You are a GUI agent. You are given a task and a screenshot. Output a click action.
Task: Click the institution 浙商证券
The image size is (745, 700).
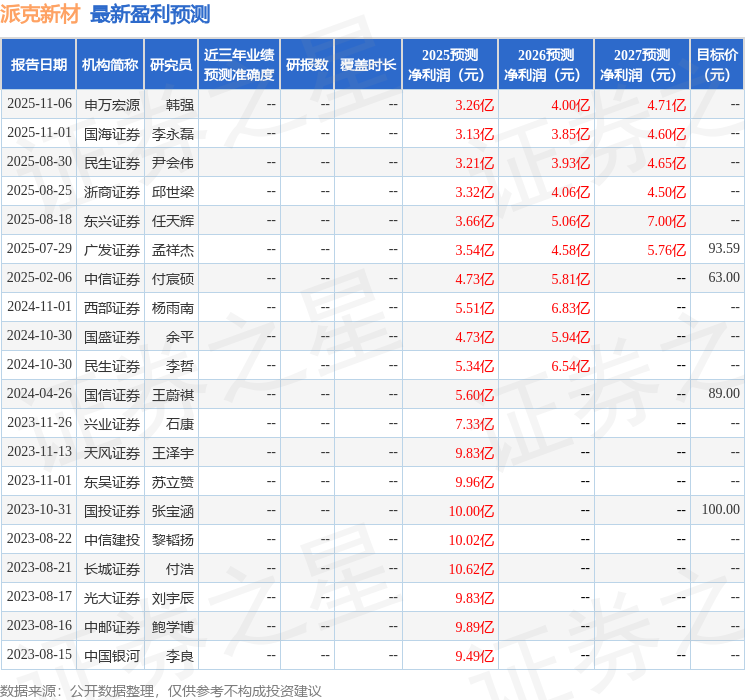click(x=112, y=192)
